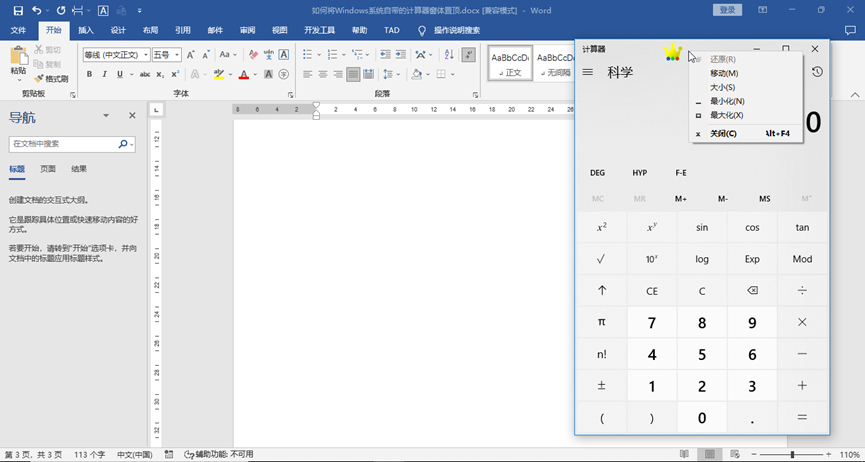
Task: Click the zoom slider in Word's status bar
Action: point(793,454)
